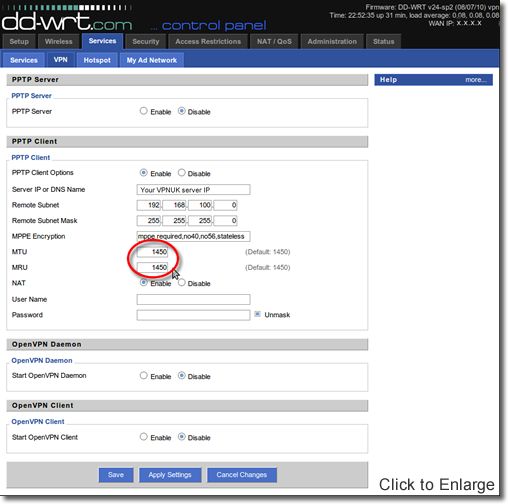Screen dimensions: 508x504
Task: Click the Apply Settings button
Action: point(170,475)
